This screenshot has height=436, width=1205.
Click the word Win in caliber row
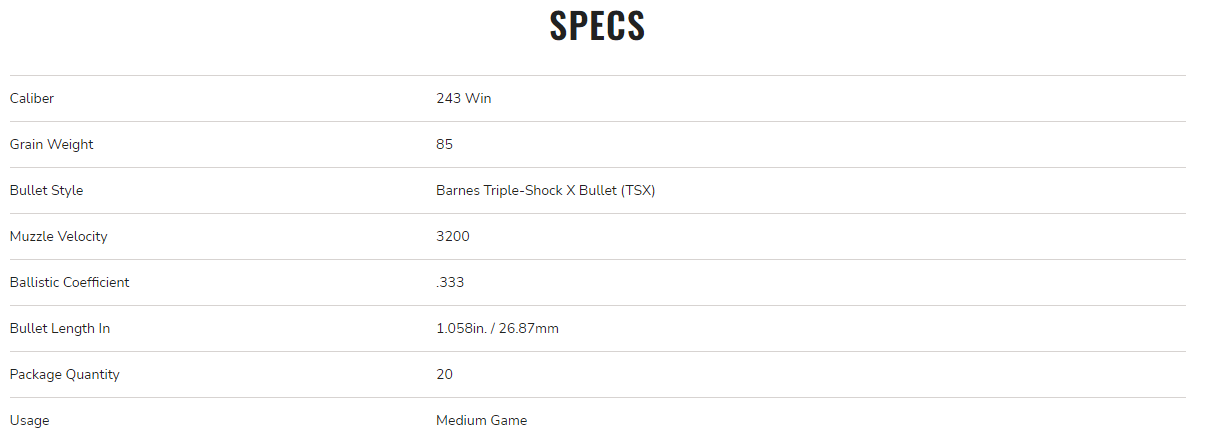479,98
